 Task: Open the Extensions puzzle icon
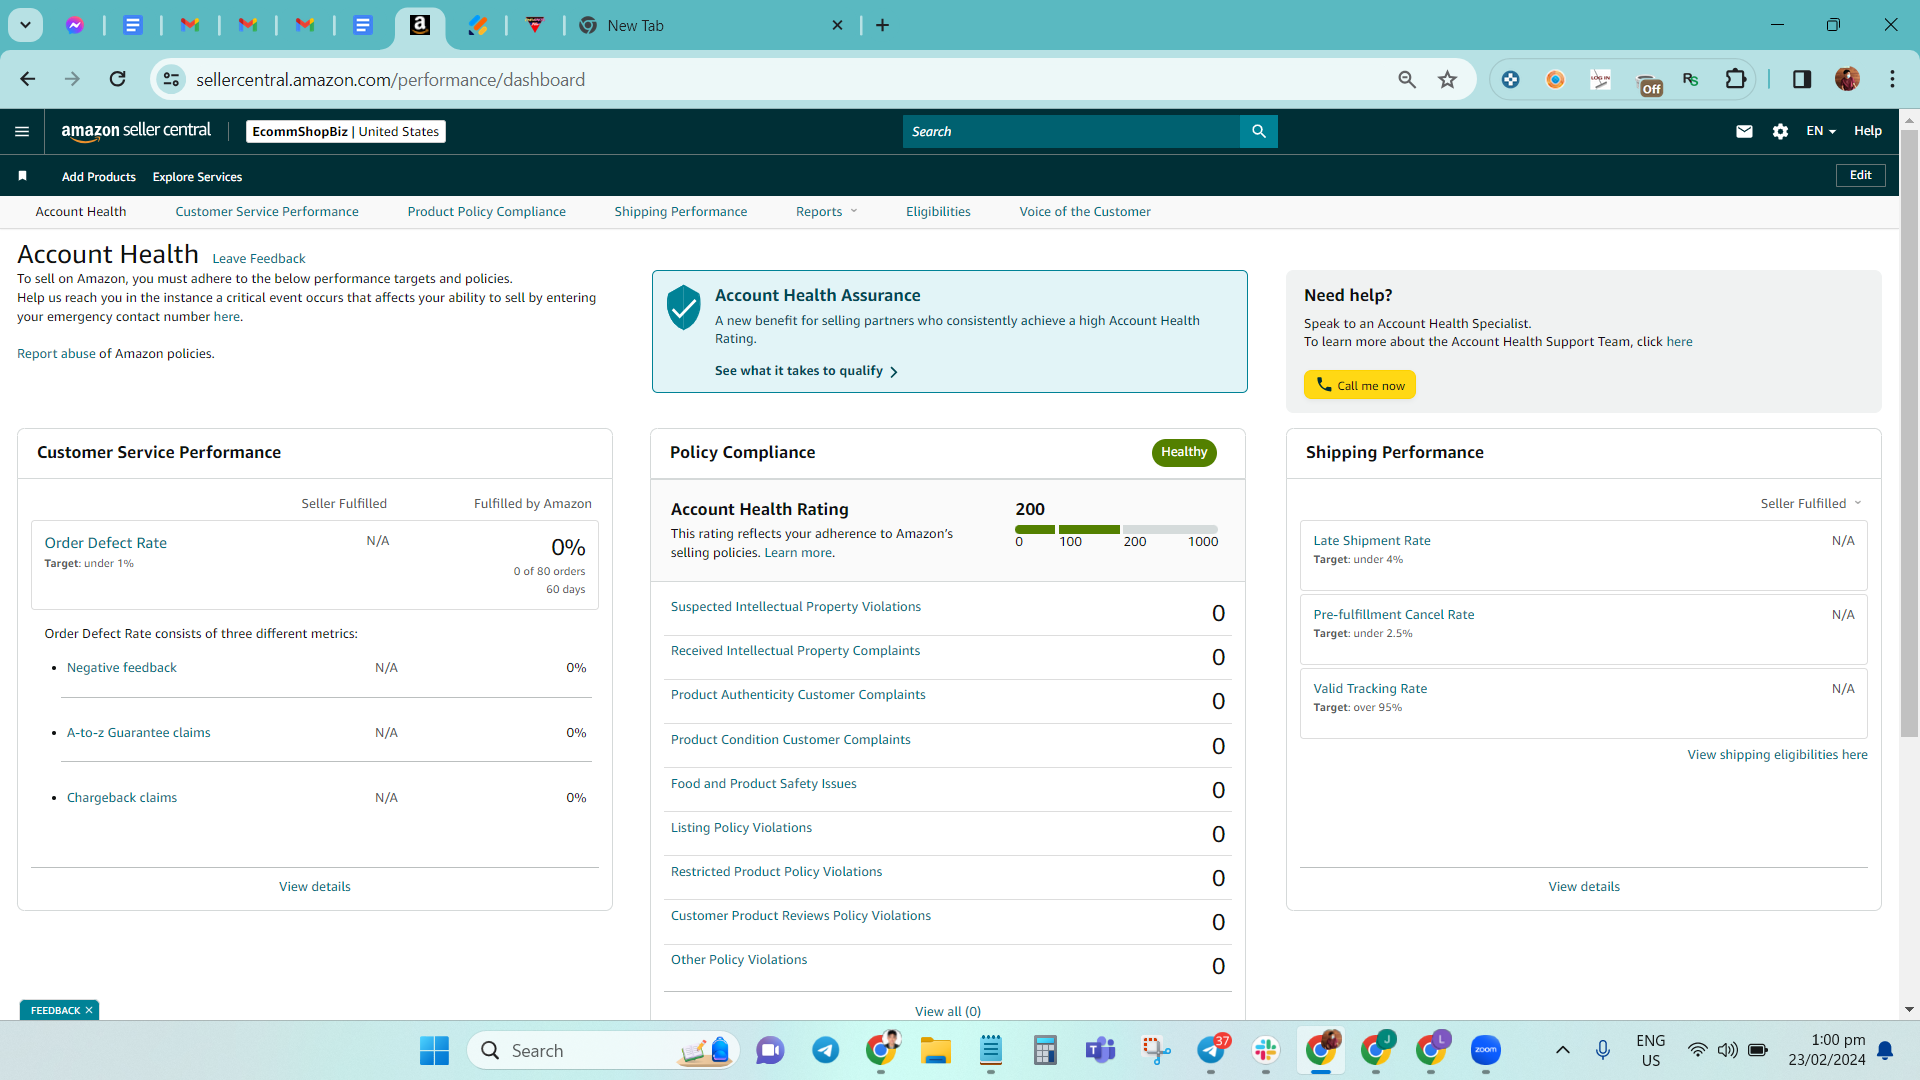click(x=1736, y=79)
